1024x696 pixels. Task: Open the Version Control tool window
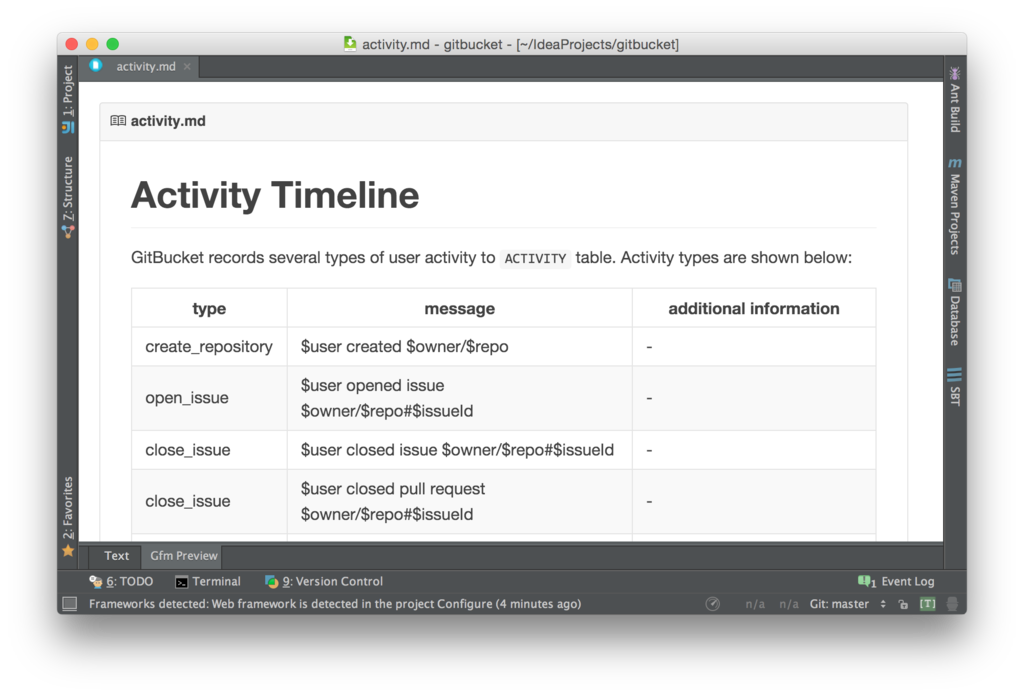tap(324, 581)
